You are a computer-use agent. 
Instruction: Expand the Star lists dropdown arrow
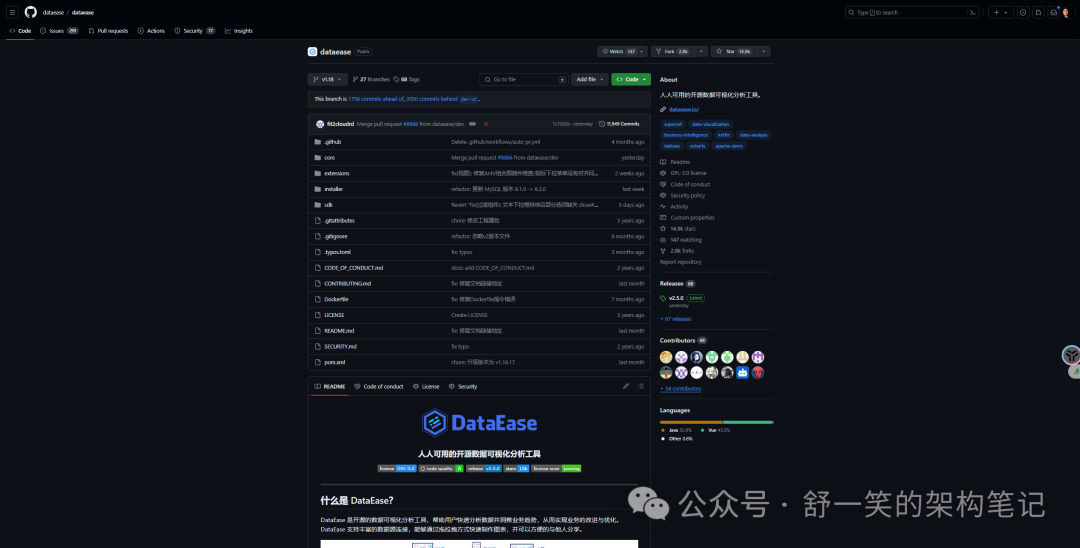click(764, 52)
